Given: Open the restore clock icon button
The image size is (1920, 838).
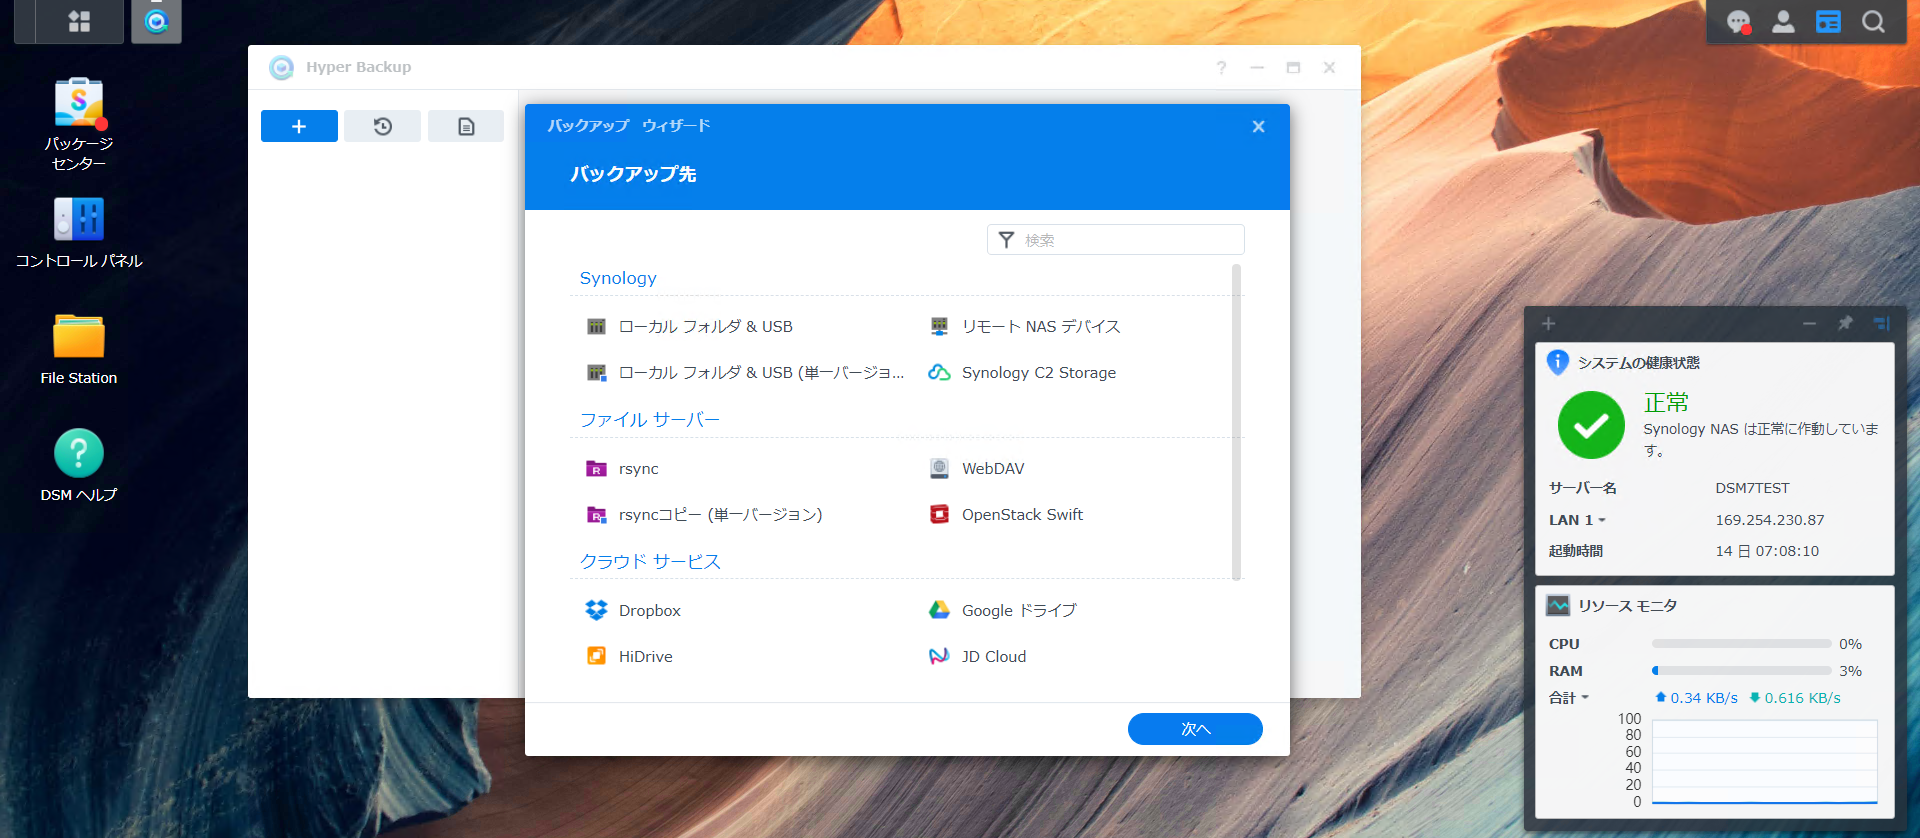Looking at the screenshot, I should click(382, 126).
